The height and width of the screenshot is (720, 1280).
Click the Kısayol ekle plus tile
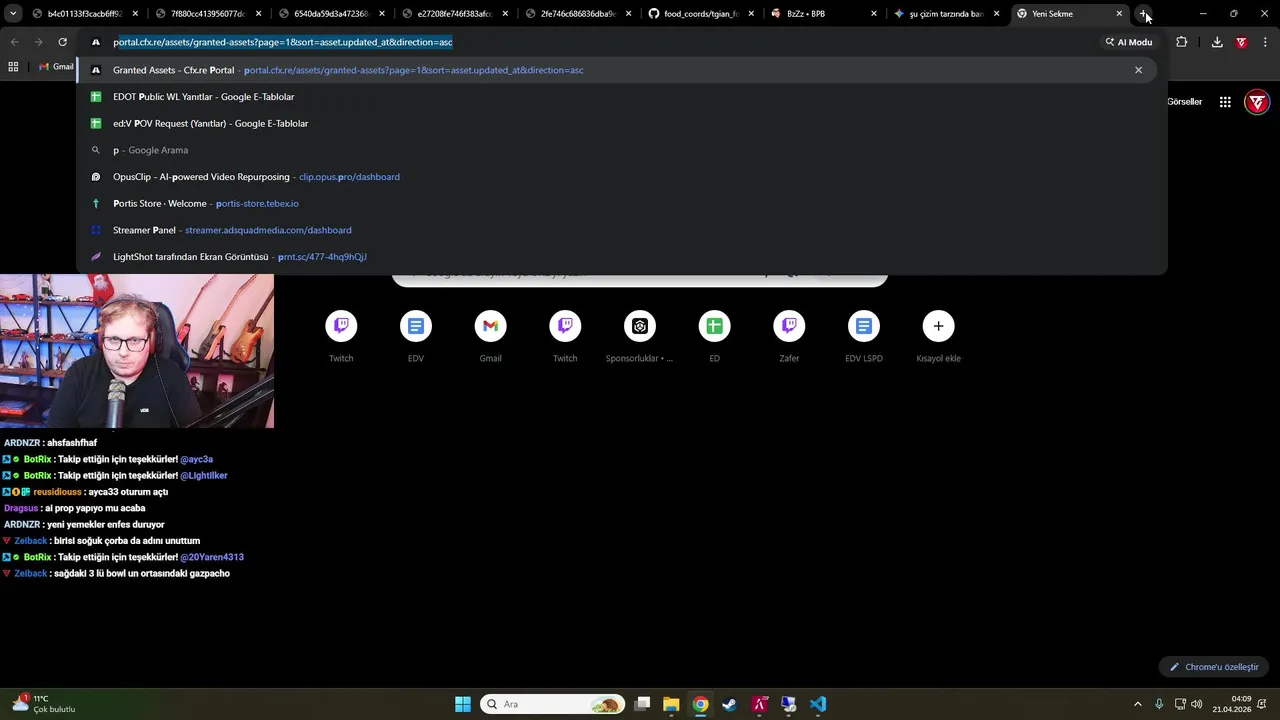click(938, 337)
